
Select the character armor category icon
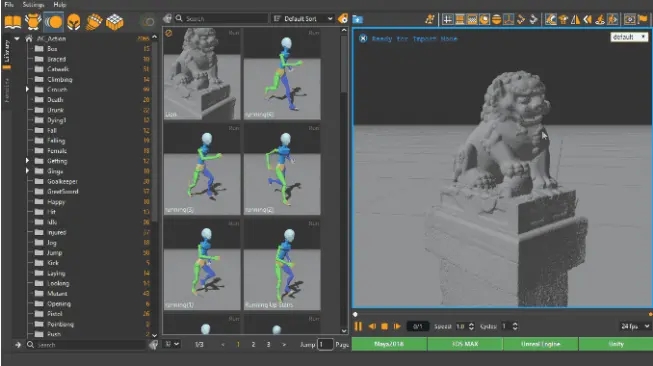click(x=33, y=22)
